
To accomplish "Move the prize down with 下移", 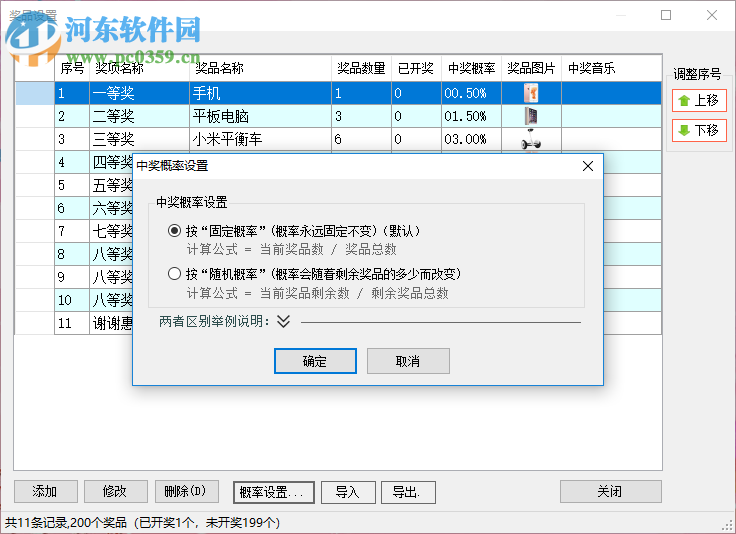I will tap(699, 130).
